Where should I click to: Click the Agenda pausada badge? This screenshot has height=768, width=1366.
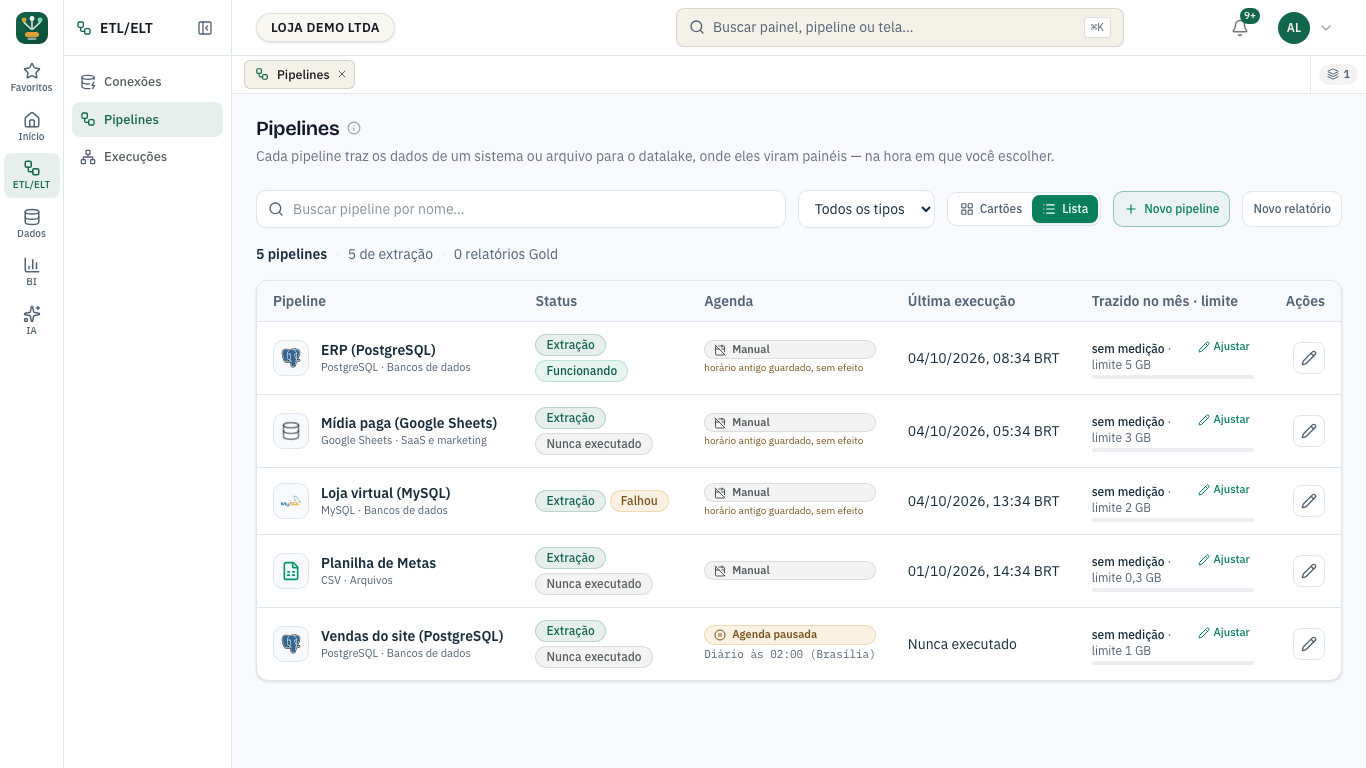[790, 635]
